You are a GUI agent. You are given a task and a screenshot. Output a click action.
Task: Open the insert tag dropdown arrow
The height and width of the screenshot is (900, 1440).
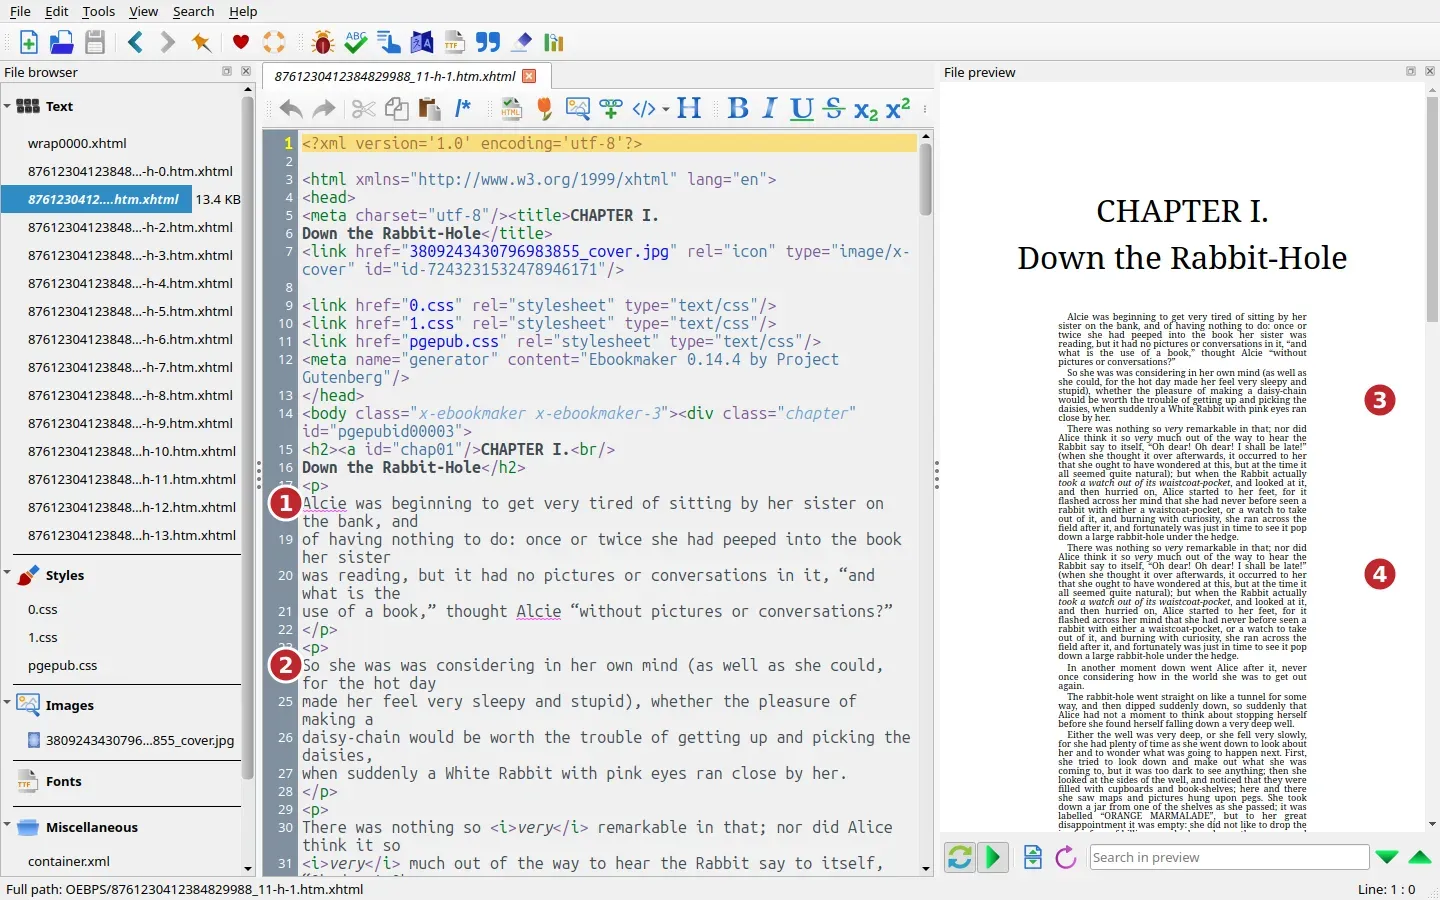(666, 110)
